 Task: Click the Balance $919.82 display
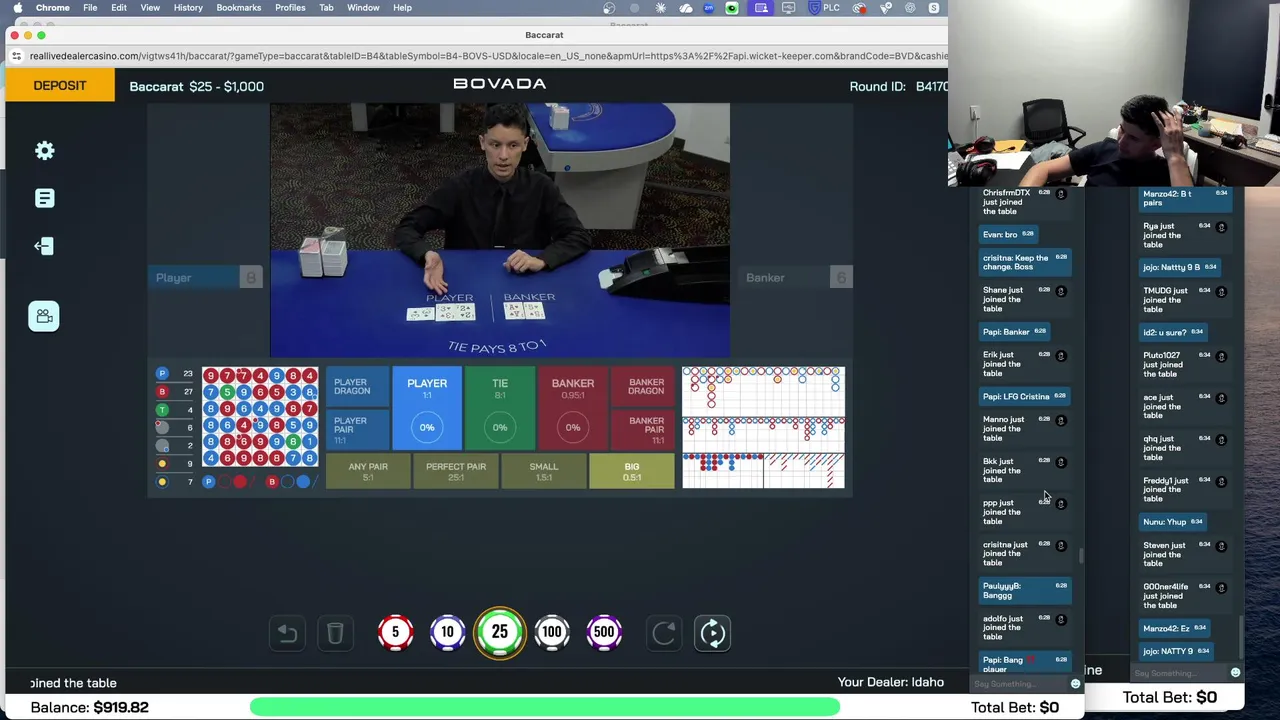[x=89, y=707]
